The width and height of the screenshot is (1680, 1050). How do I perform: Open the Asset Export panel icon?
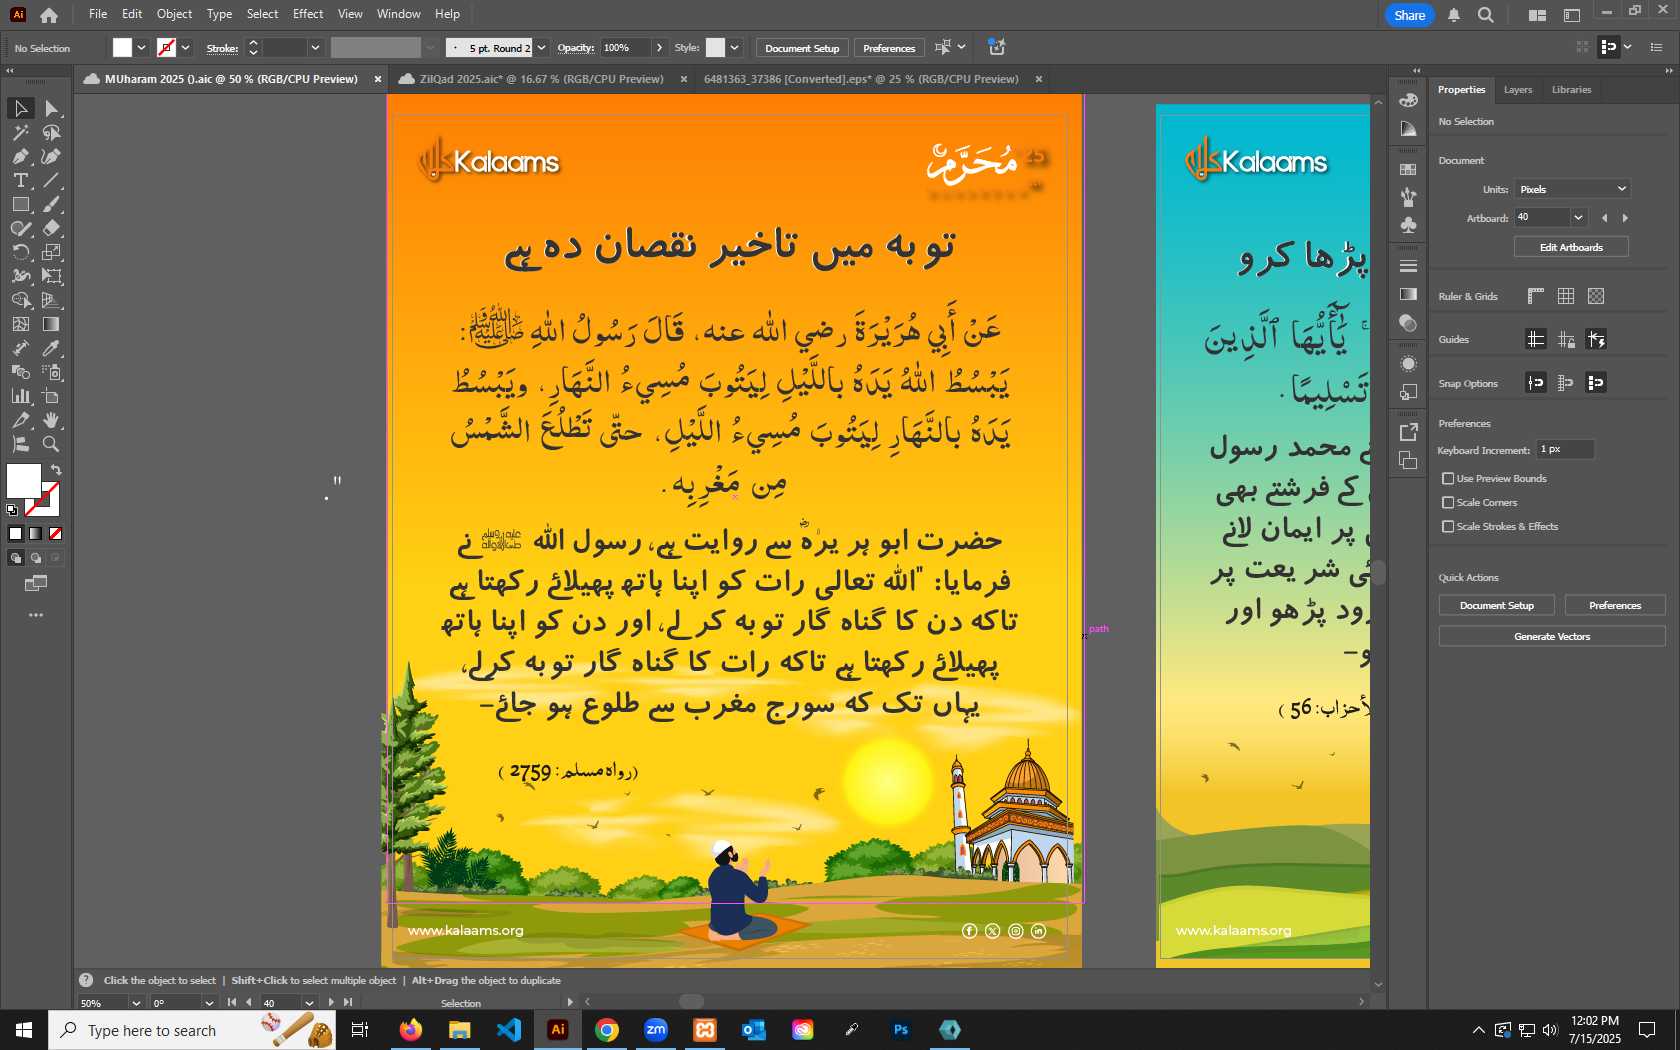coord(1409,432)
